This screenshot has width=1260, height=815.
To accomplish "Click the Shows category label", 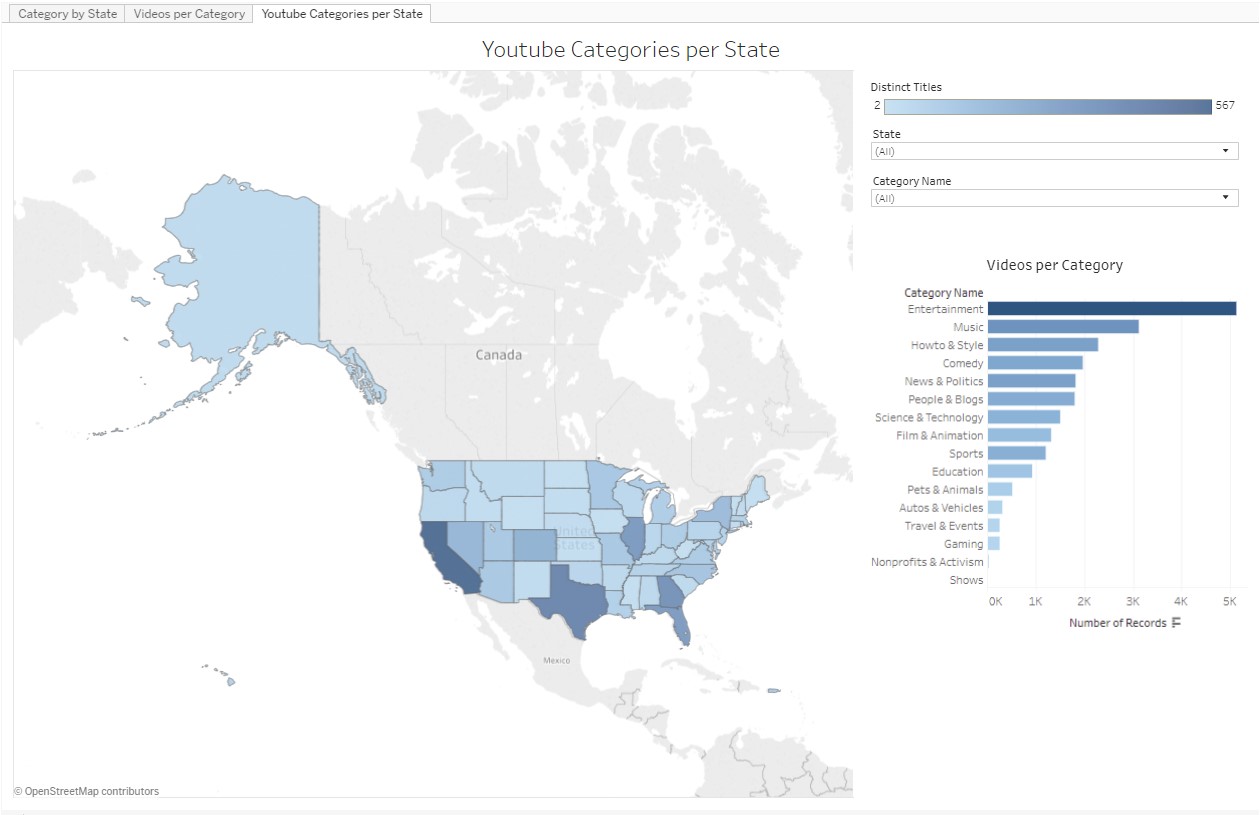I will 966,580.
